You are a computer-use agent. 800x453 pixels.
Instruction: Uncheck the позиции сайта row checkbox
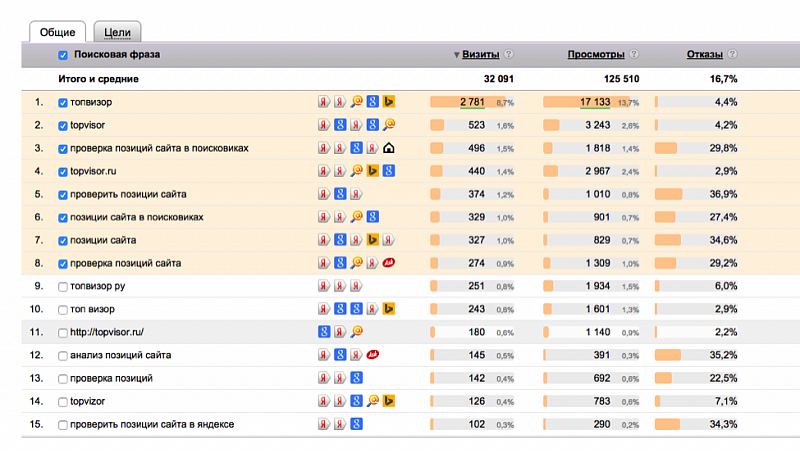click(63, 240)
